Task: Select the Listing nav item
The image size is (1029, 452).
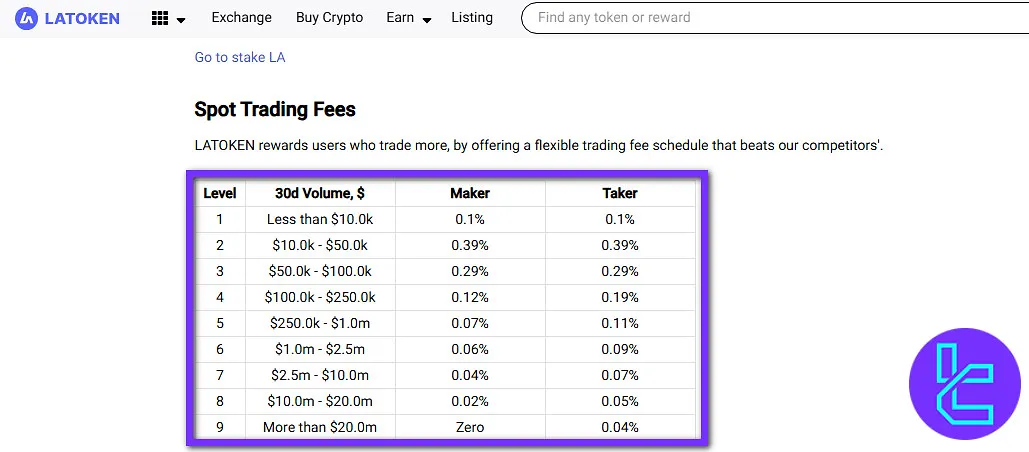Action: [x=472, y=17]
